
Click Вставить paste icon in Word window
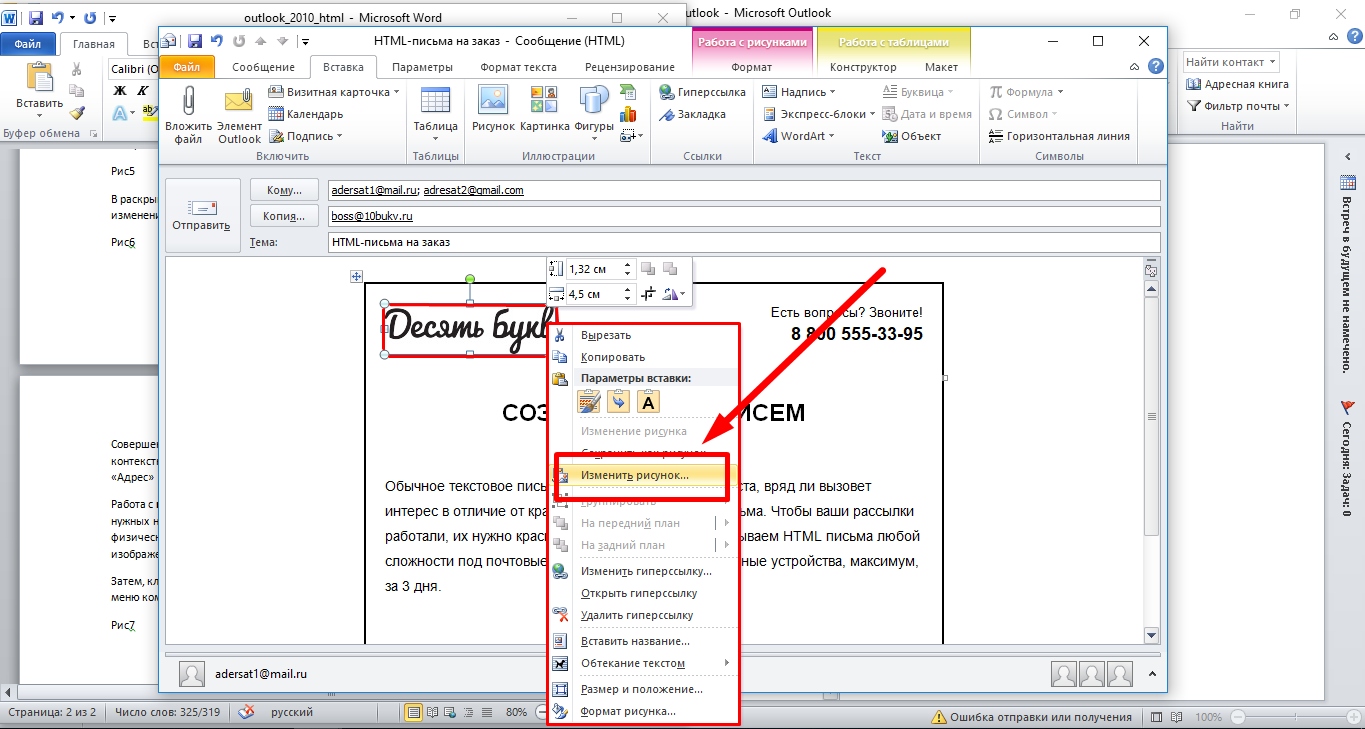pos(40,78)
